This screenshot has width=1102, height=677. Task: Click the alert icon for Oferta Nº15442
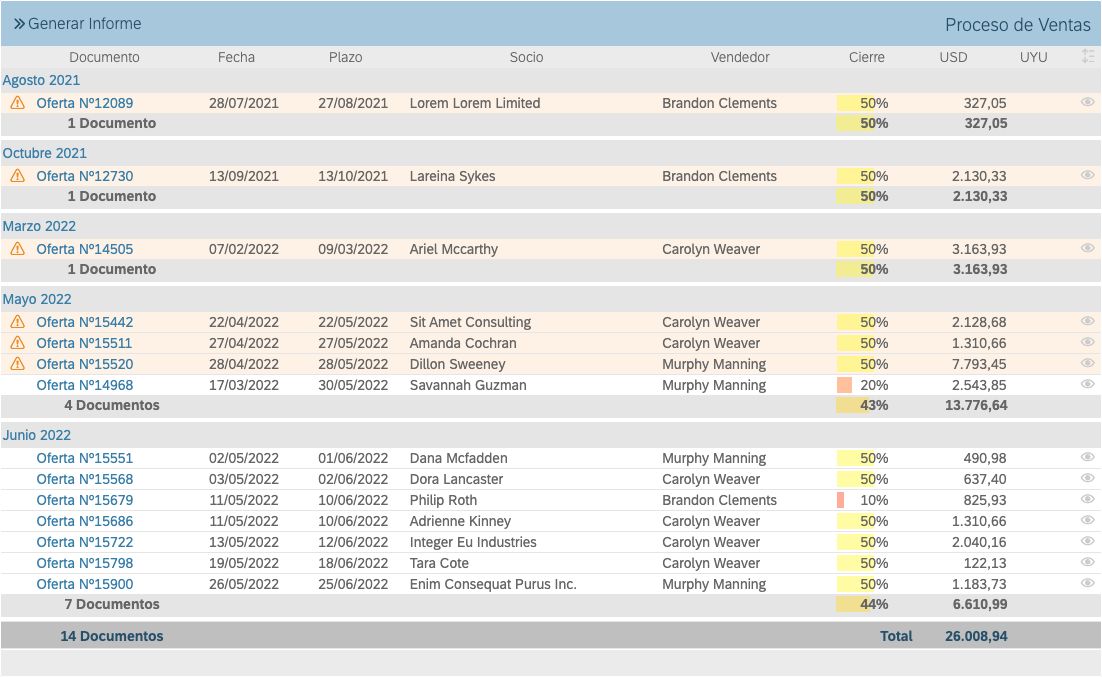point(17,322)
